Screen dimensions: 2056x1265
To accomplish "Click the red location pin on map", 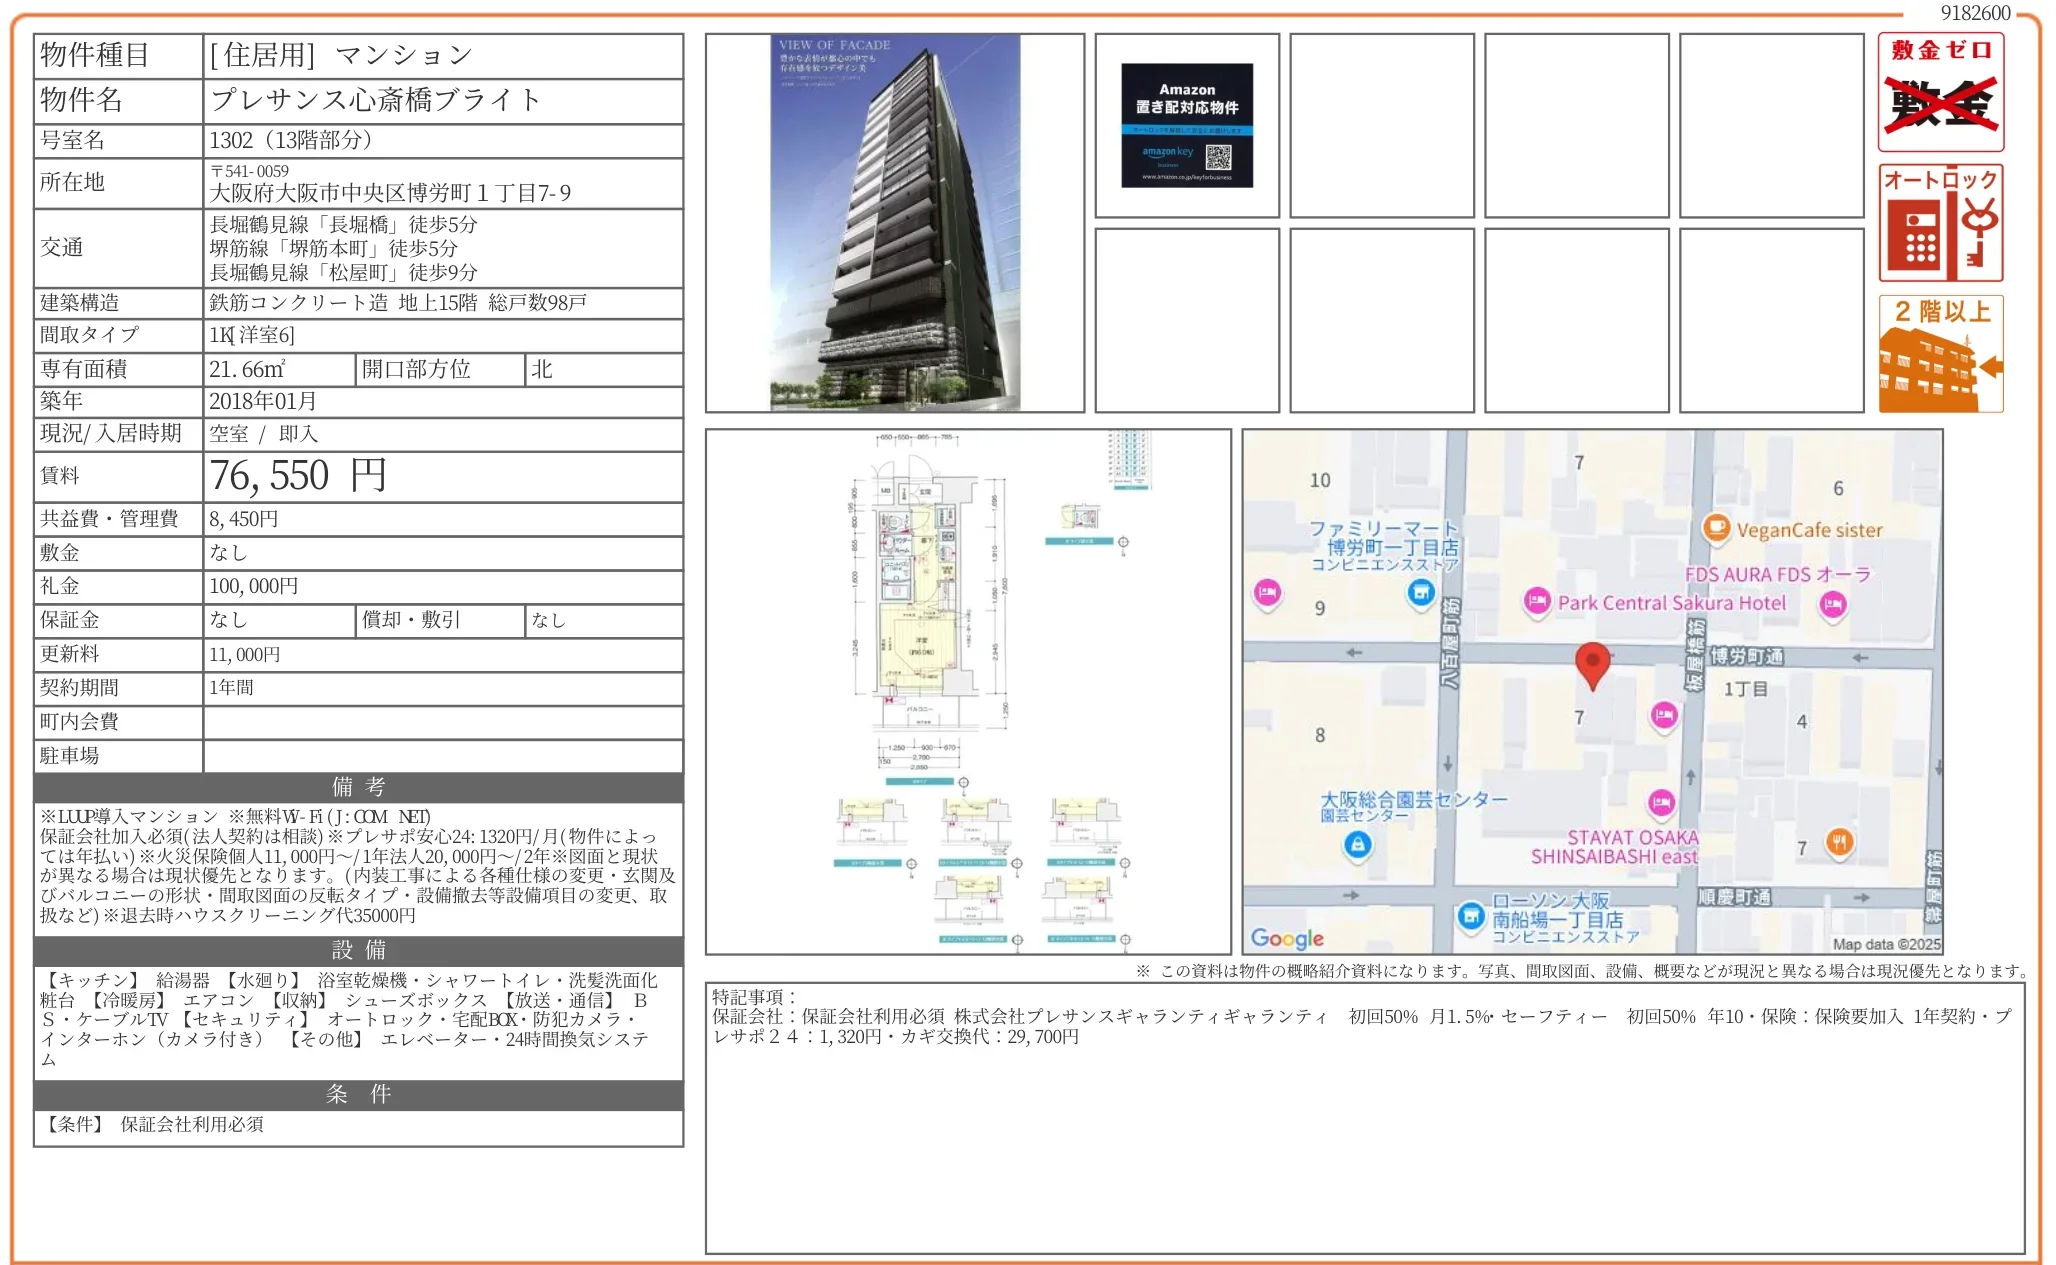I will pyautogui.click(x=1591, y=663).
